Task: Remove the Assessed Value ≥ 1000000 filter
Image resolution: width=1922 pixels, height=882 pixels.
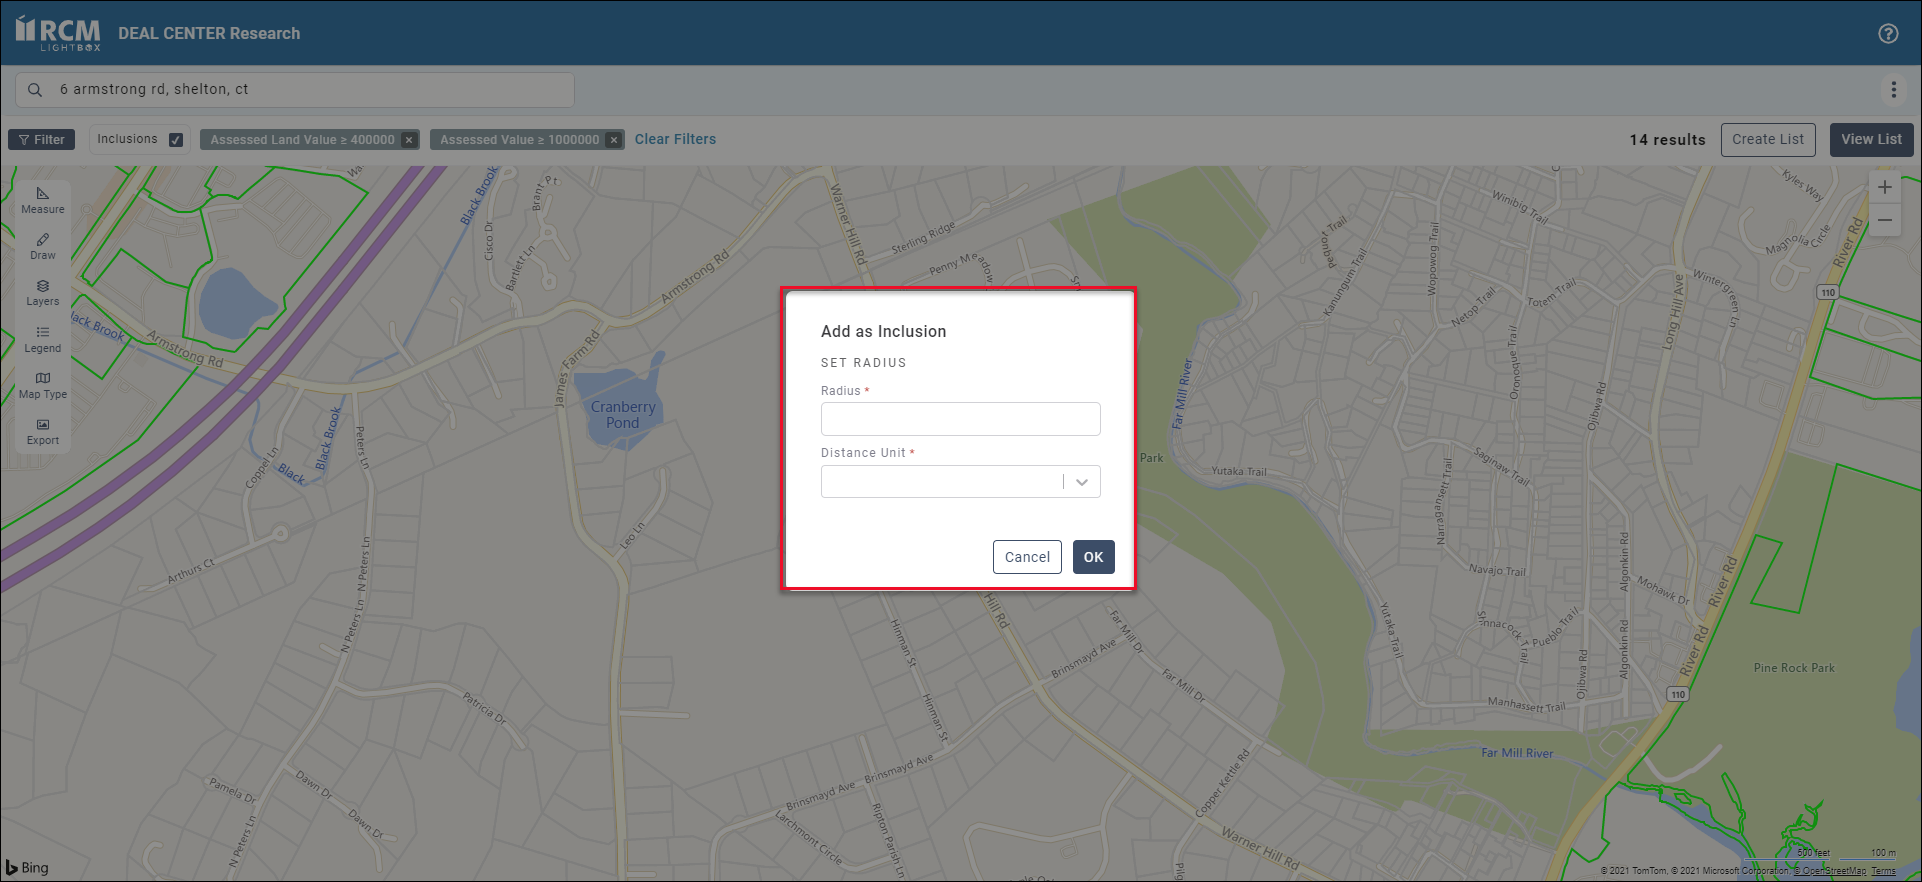Action: pyautogui.click(x=614, y=140)
